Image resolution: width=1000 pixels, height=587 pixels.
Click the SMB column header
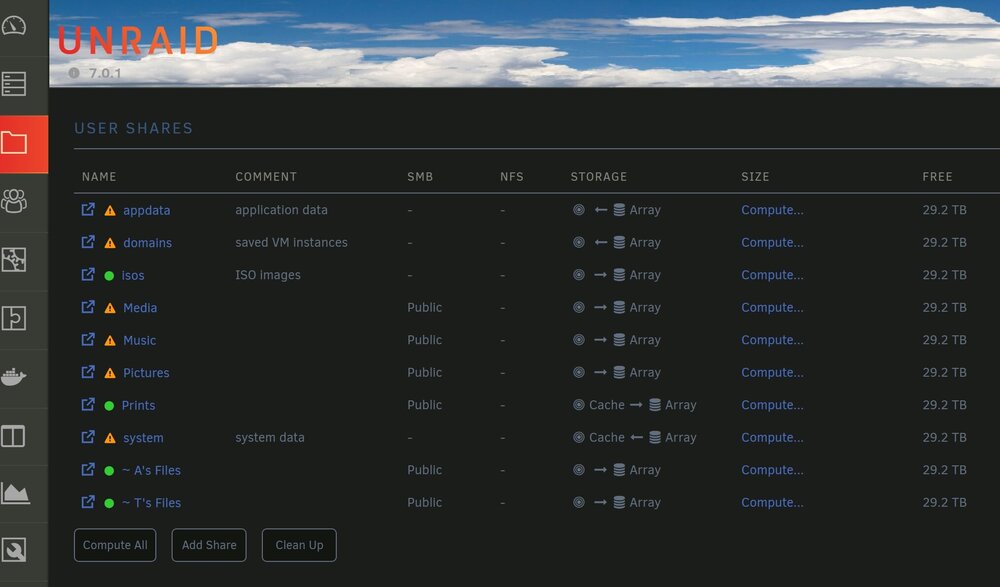pos(420,177)
